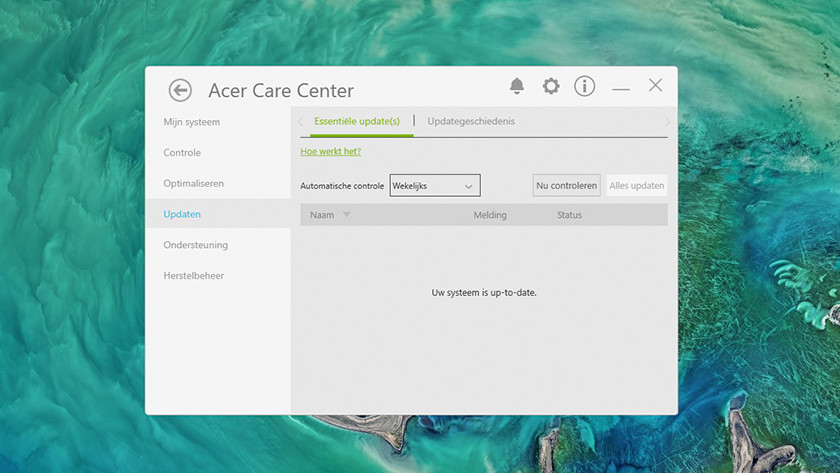Select the Updaten sidebar item
This screenshot has width=840, height=473.
coord(182,214)
